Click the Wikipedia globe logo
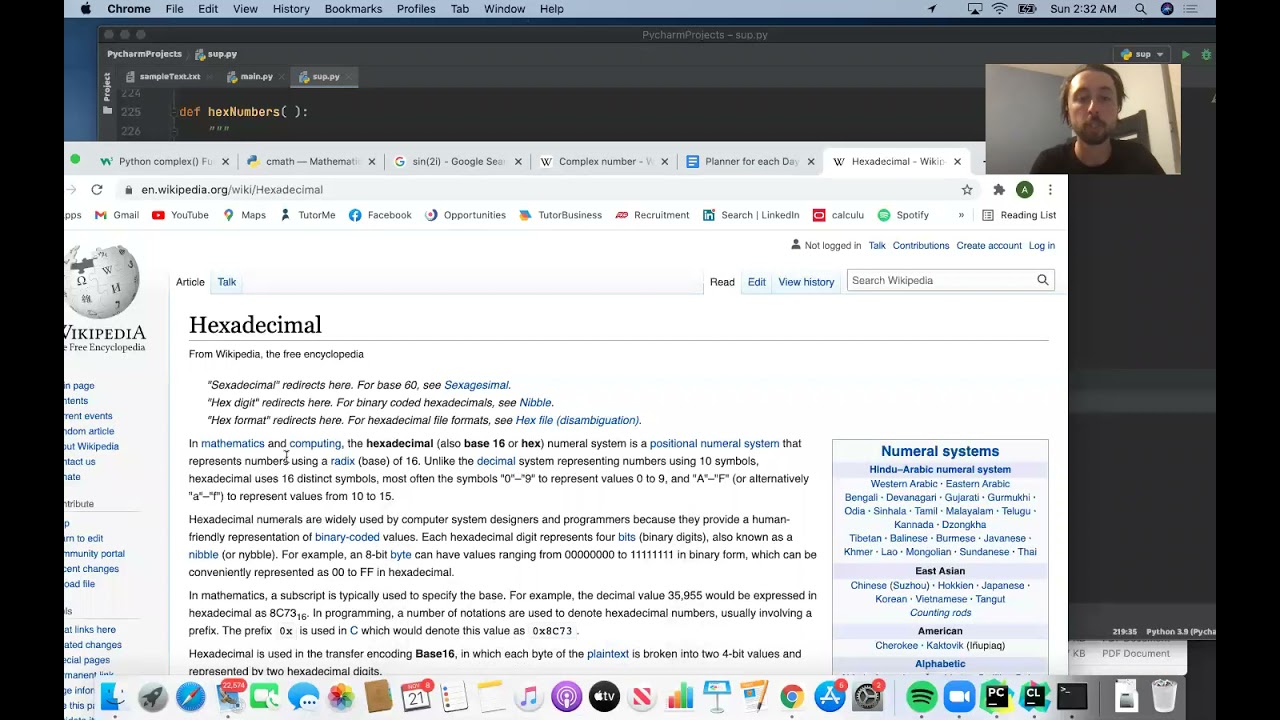Viewport: 1280px width, 720px height. pyautogui.click(x=104, y=284)
